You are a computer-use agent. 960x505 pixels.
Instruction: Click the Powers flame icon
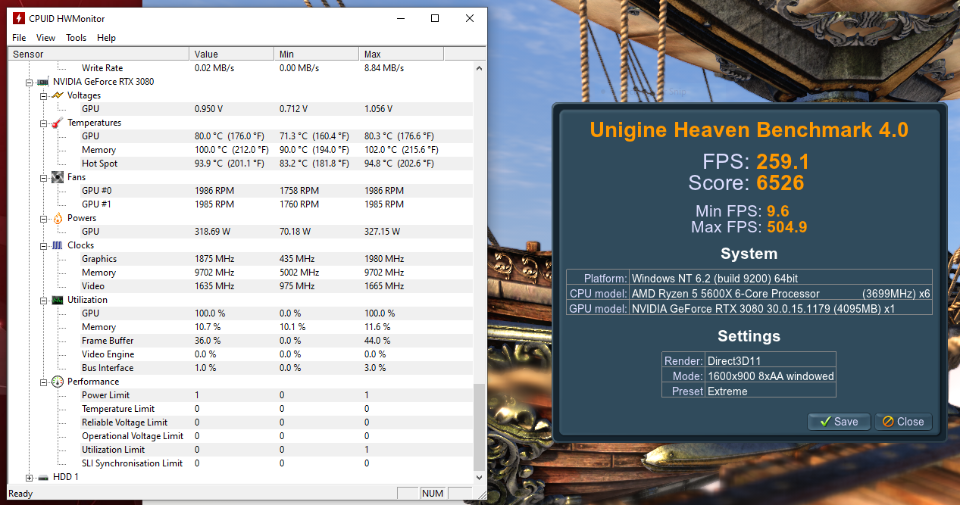[x=58, y=218]
